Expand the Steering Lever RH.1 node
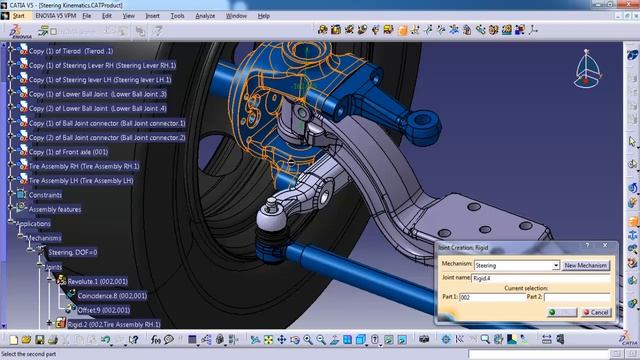This screenshot has height=360, width=640. point(11,65)
